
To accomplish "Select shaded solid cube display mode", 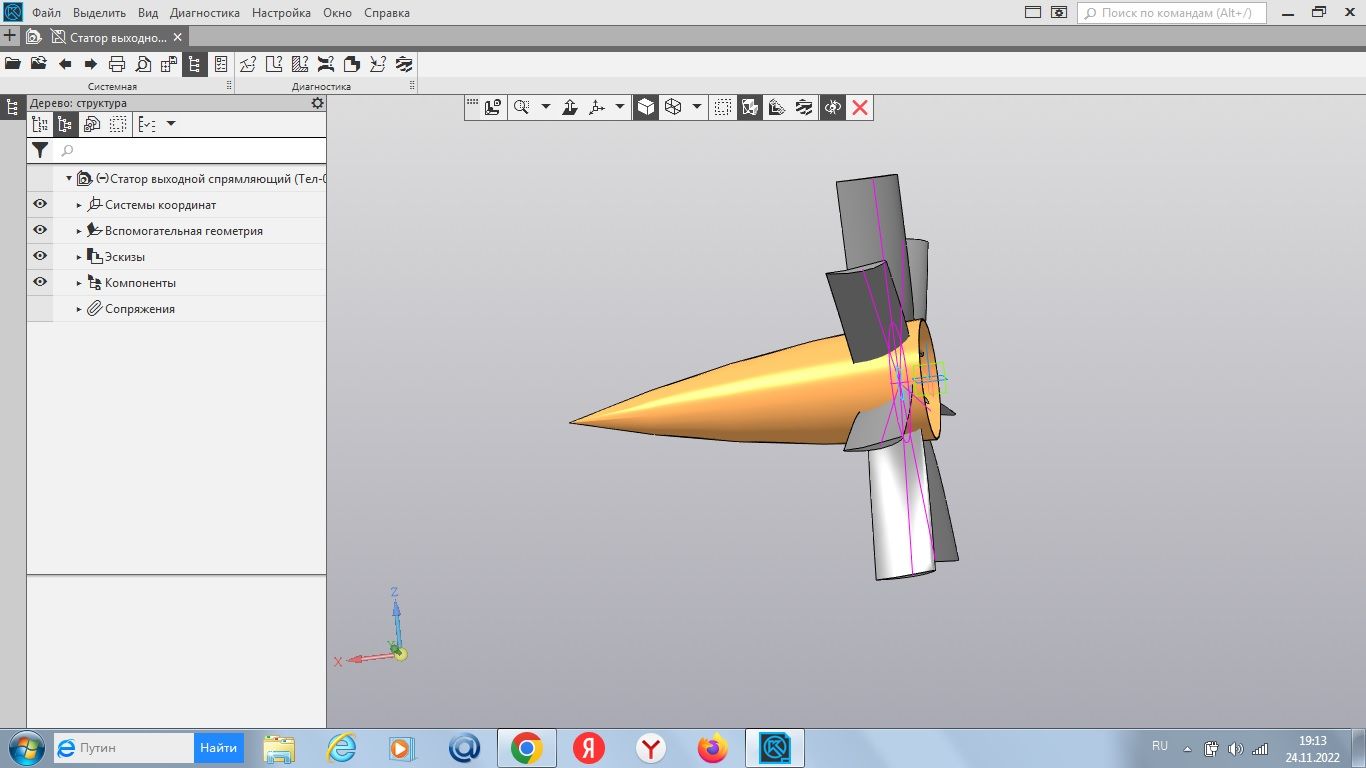I will coord(646,107).
